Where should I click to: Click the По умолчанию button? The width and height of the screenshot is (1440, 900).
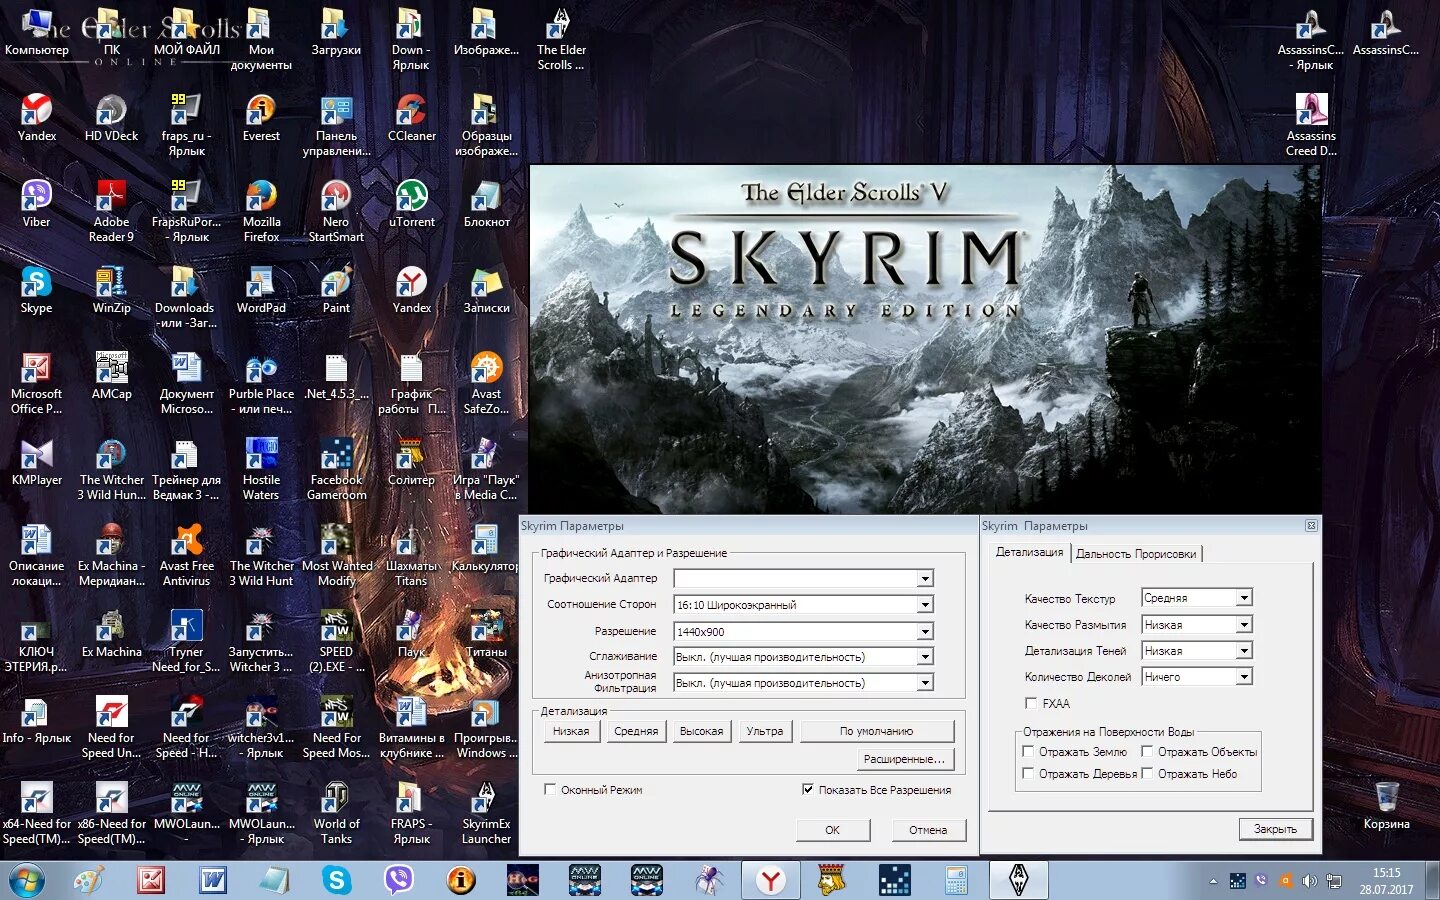pos(876,731)
